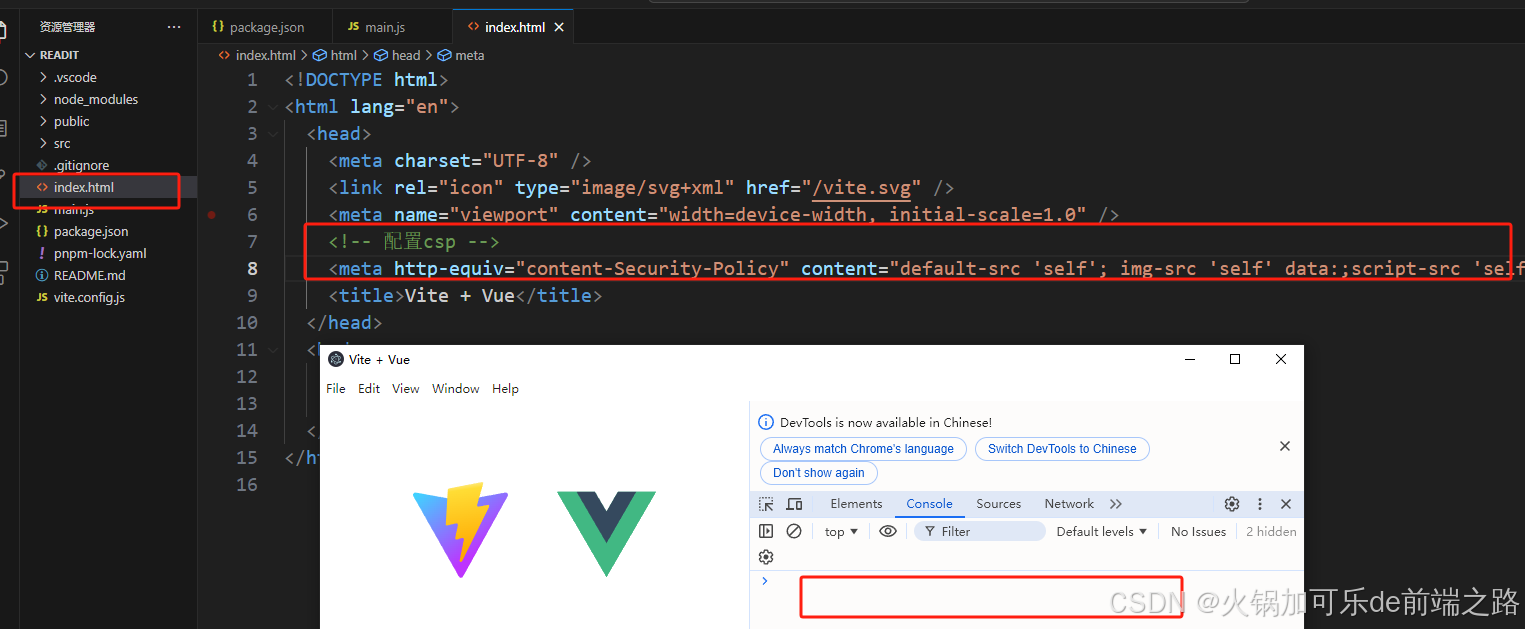Open DevTools customize menu via three-dot icon

1259,504
